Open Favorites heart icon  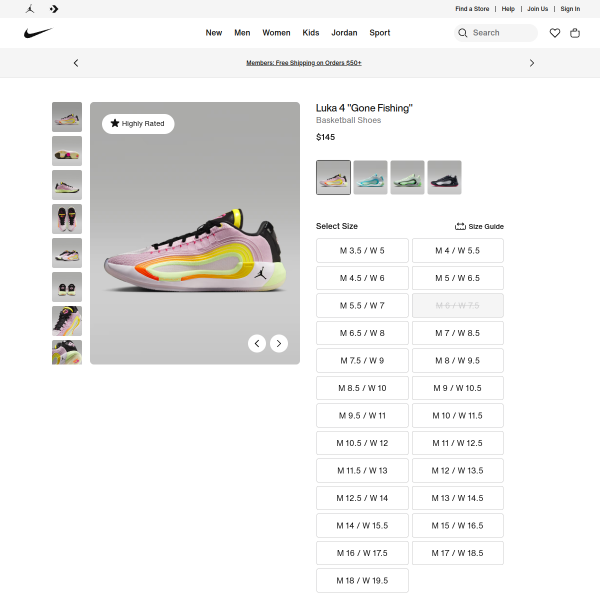(x=555, y=33)
